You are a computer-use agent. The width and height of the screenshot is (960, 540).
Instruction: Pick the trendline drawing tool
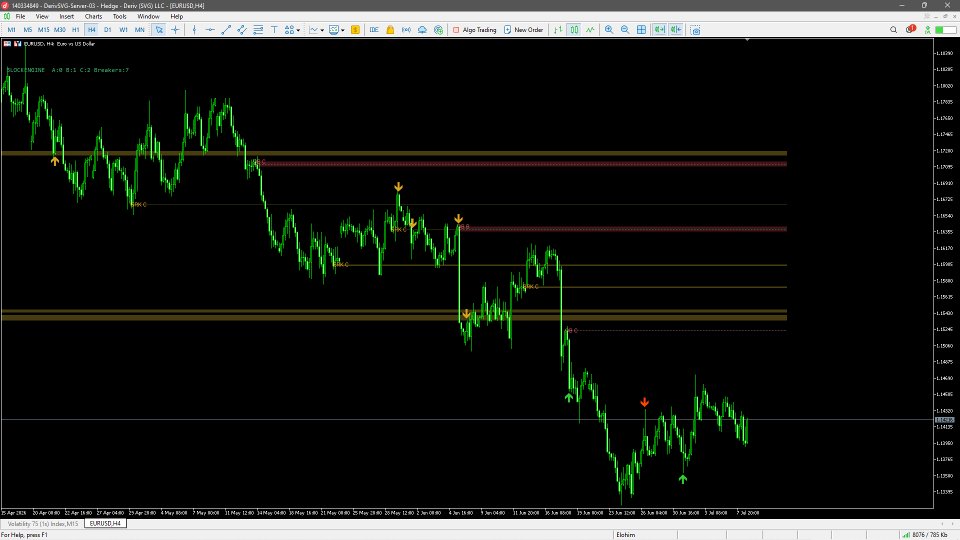click(226, 29)
